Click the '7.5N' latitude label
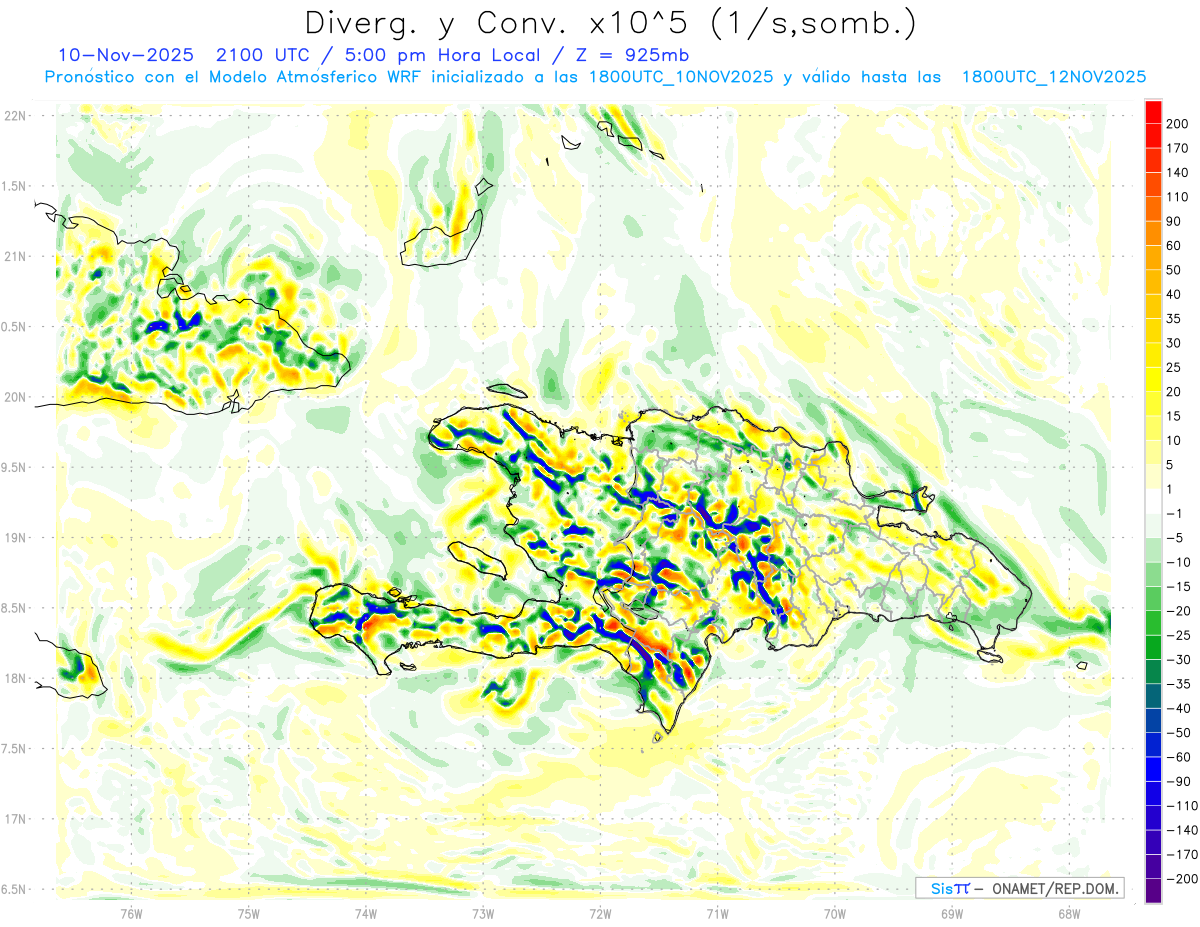1200x927 pixels. click(x=15, y=749)
